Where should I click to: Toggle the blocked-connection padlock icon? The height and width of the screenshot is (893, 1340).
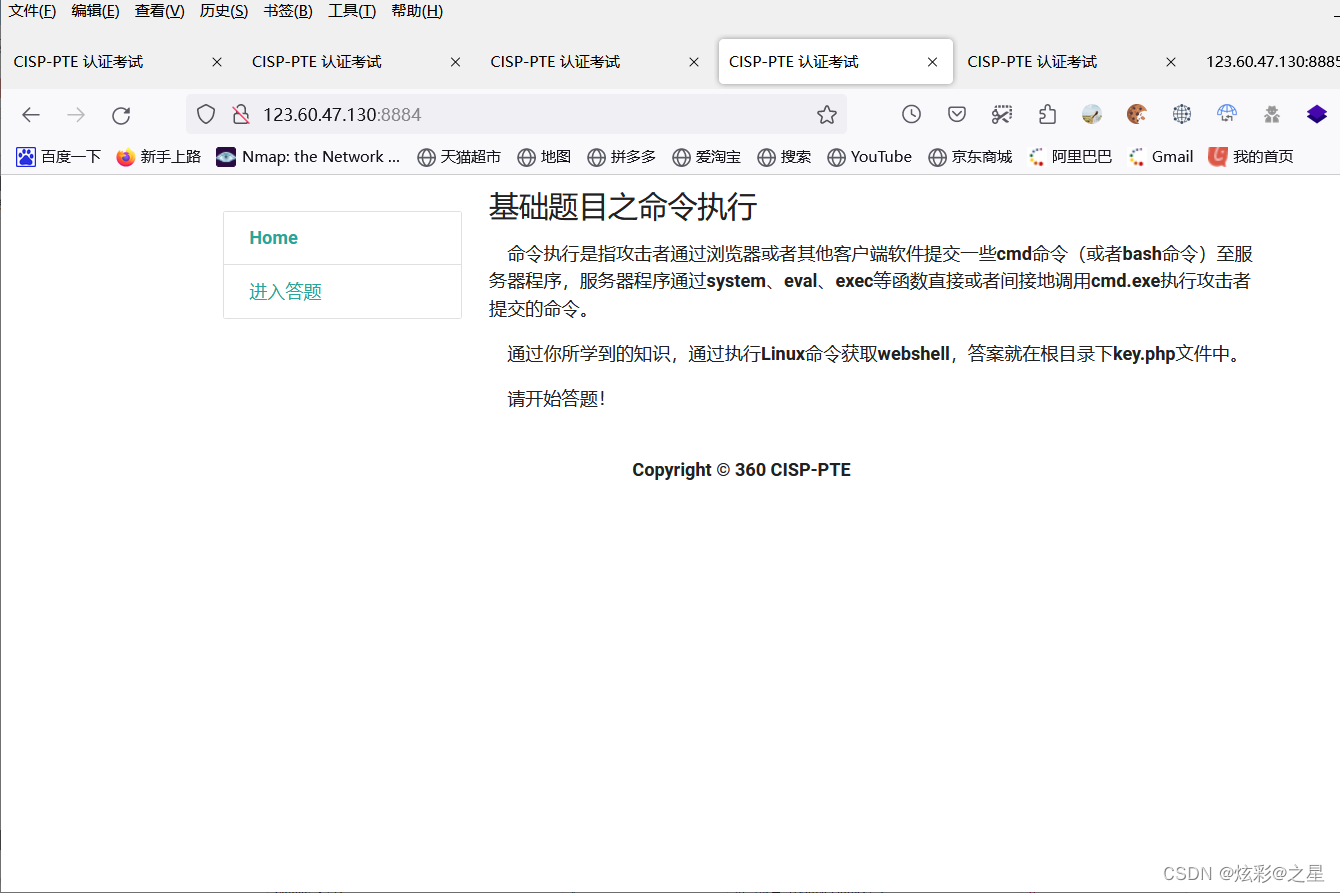[241, 114]
